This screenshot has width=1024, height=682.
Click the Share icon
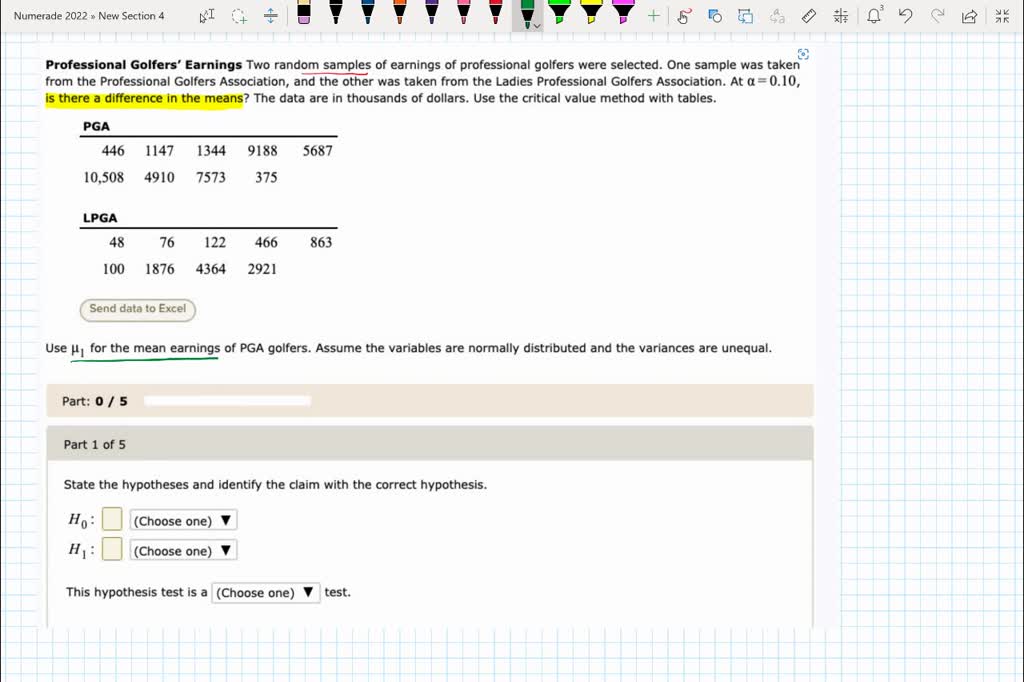point(967,16)
